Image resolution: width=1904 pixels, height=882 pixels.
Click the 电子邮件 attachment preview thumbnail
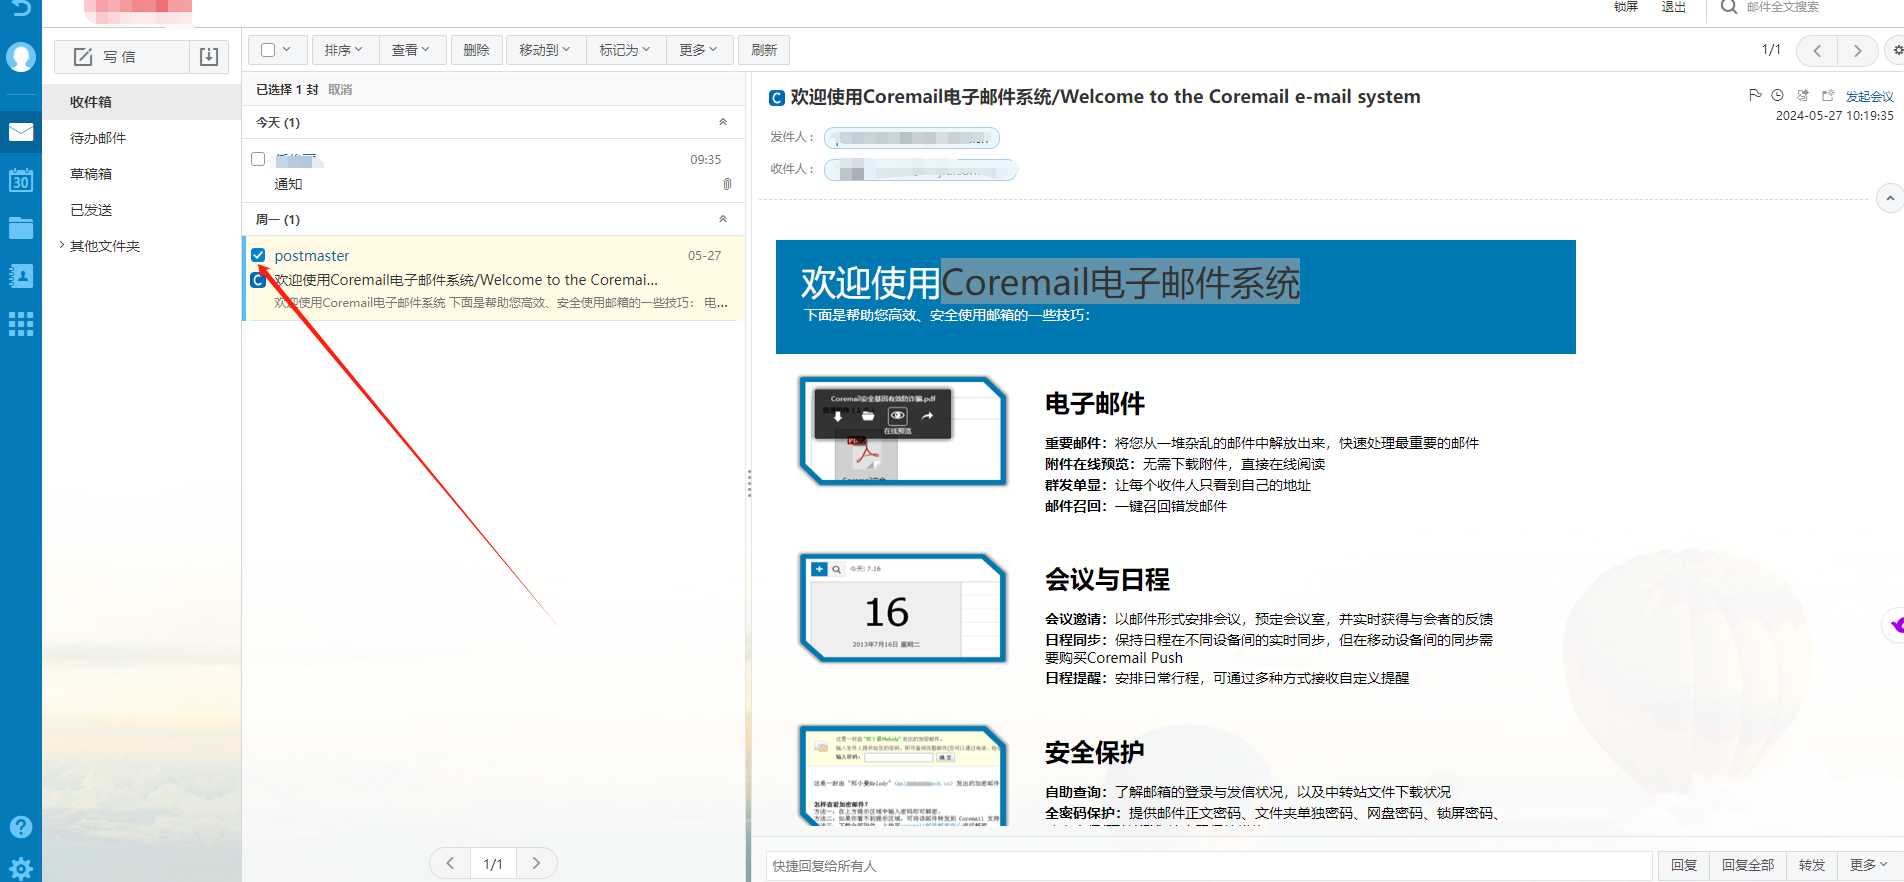(902, 430)
